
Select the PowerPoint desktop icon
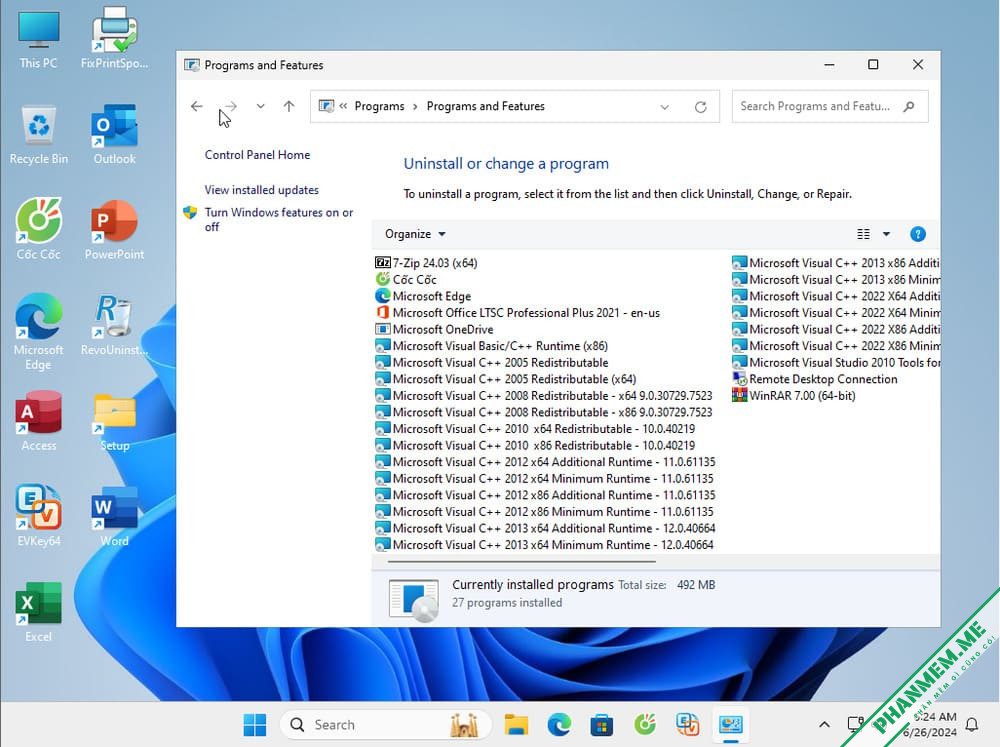coord(114,230)
